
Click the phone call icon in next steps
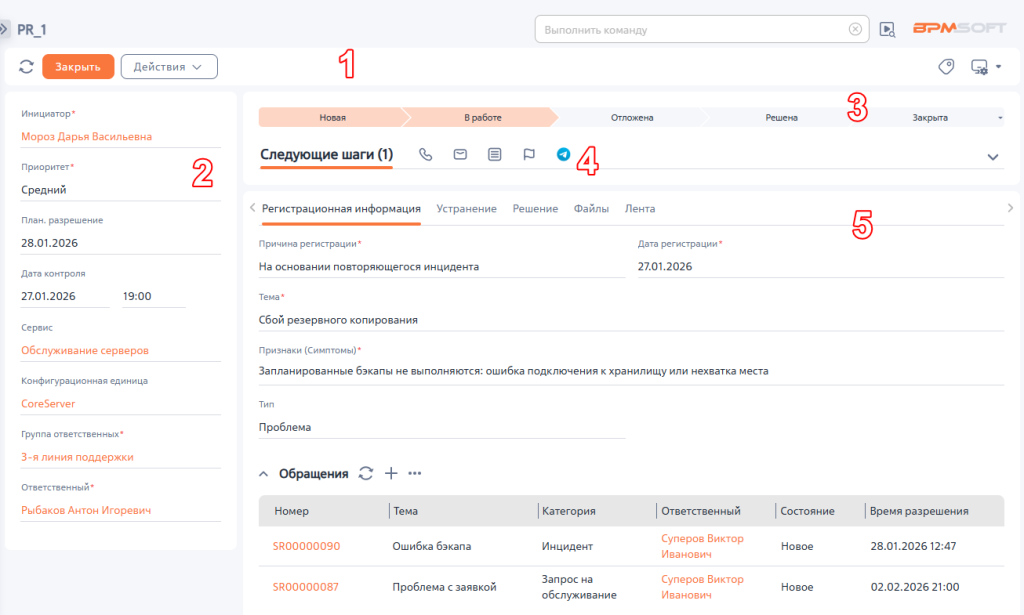[x=426, y=155]
